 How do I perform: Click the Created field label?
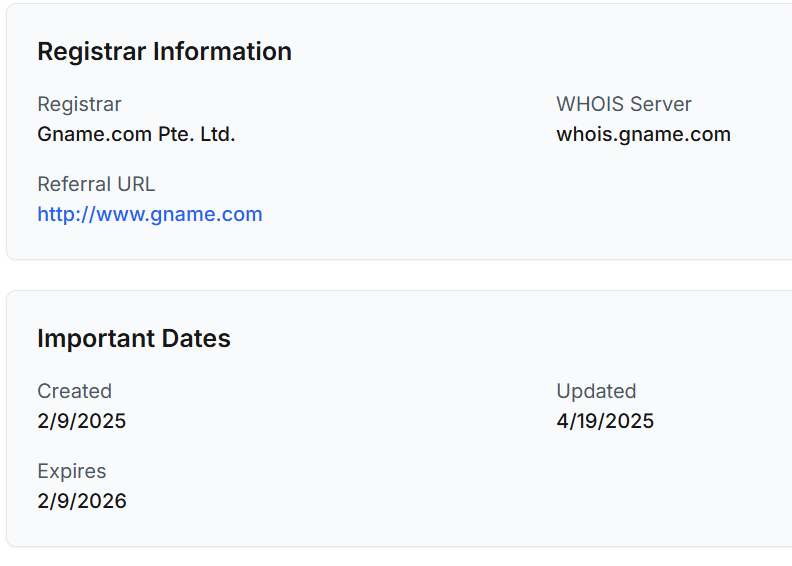(x=74, y=391)
